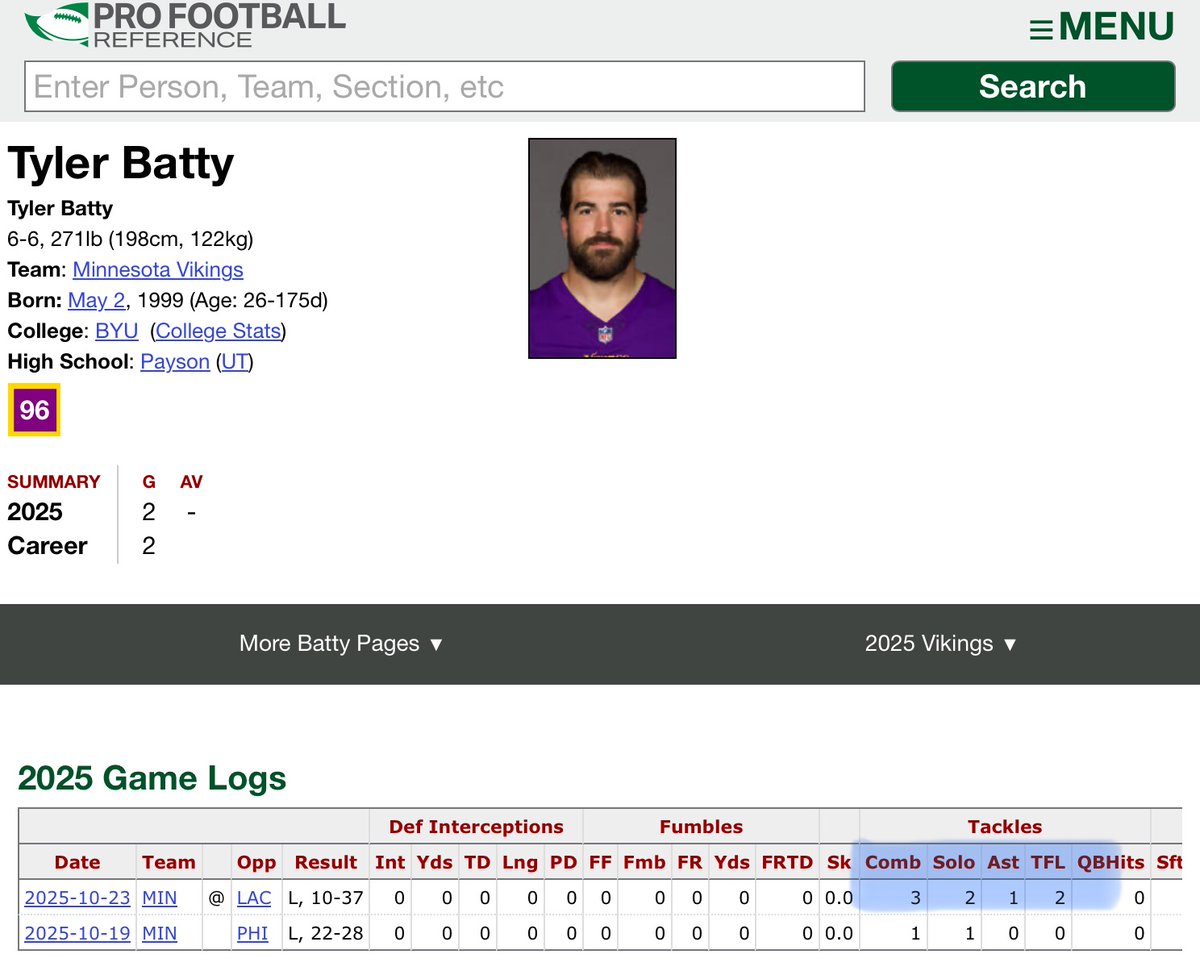Click the MIN link in the 10-23 row
This screenshot has height=971, width=1200.
coord(159,898)
